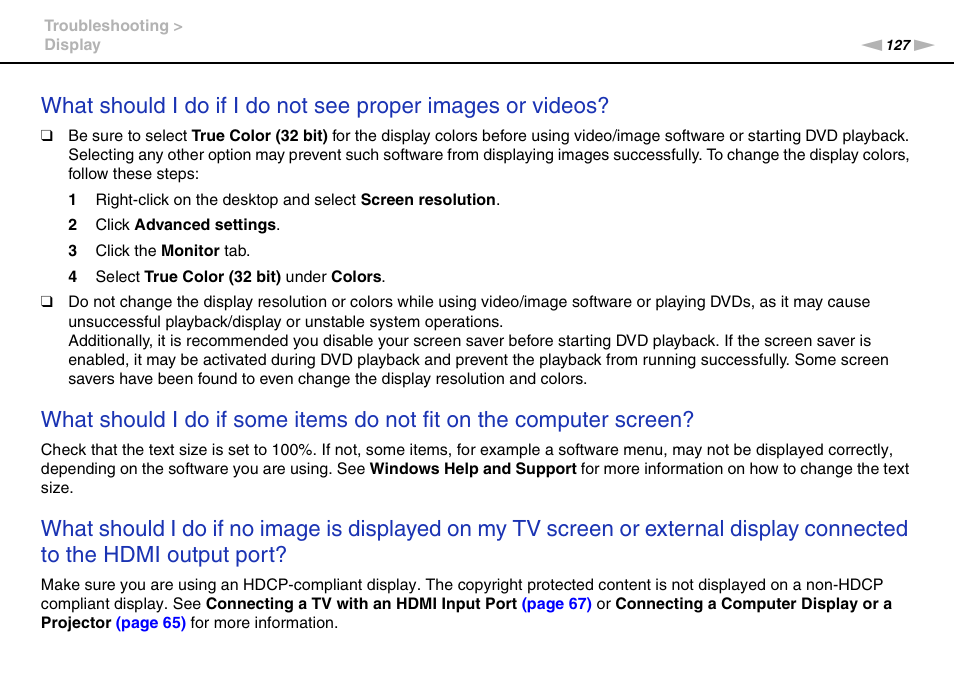Click "Connecting a TV with an HDMI Input Port"
The width and height of the screenshot is (954, 674).
pos(361,604)
